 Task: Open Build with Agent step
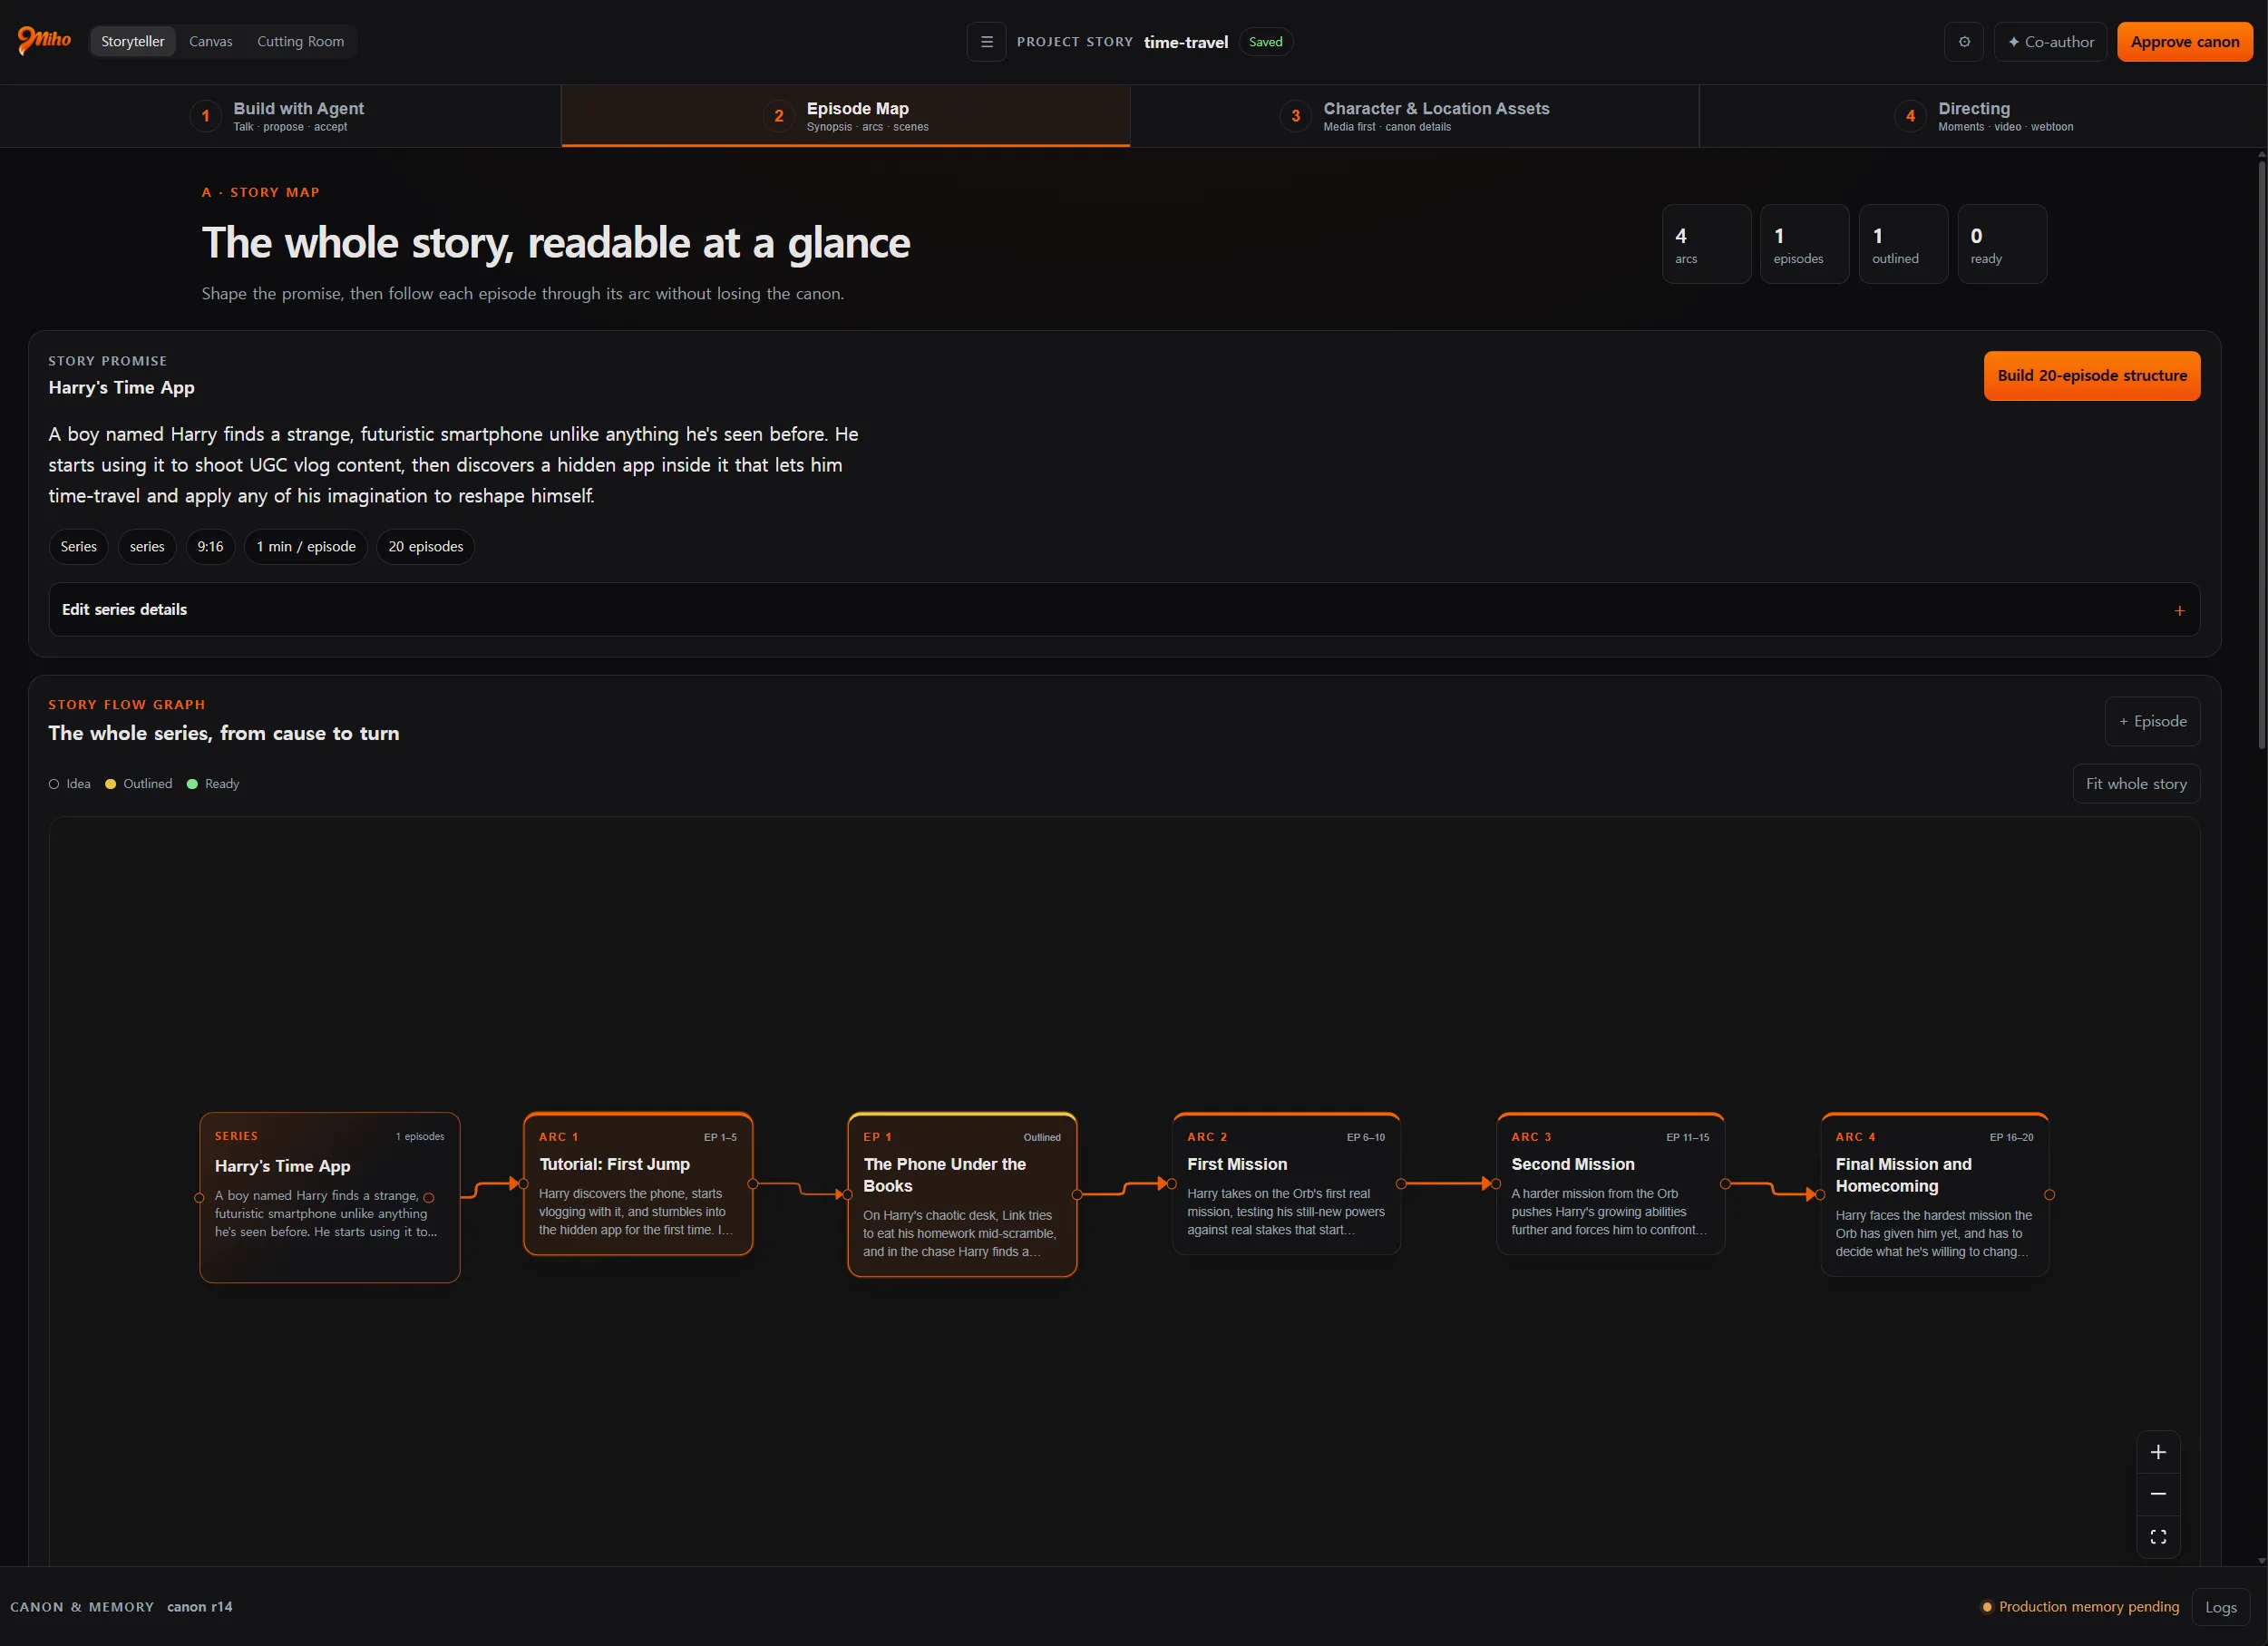(x=280, y=116)
